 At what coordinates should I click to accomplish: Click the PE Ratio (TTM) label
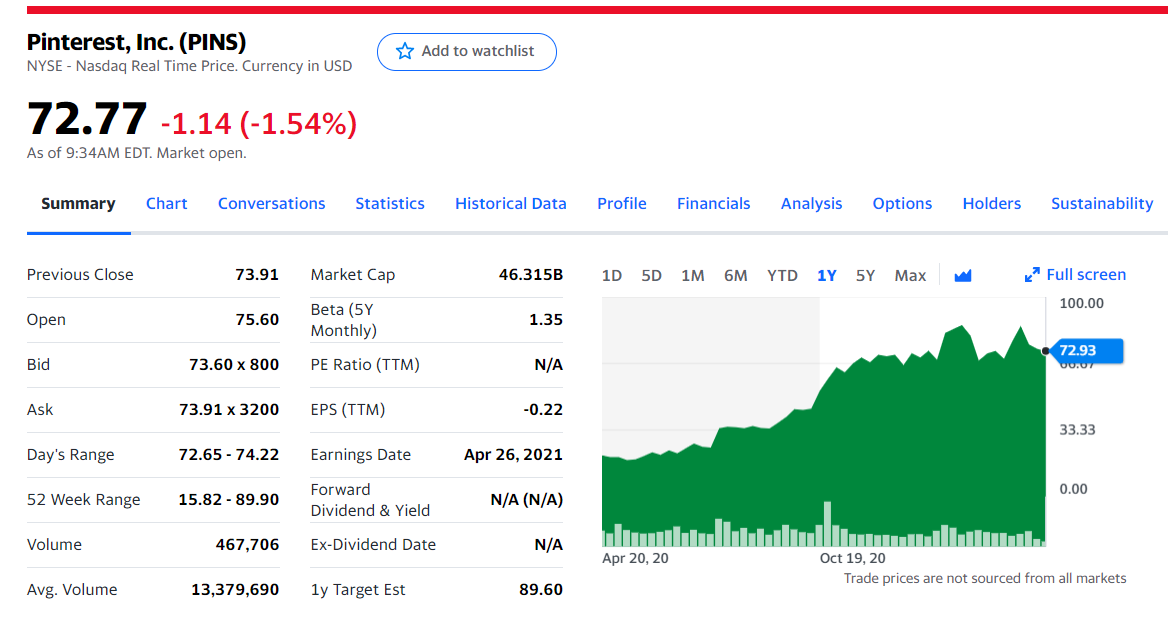pos(365,364)
